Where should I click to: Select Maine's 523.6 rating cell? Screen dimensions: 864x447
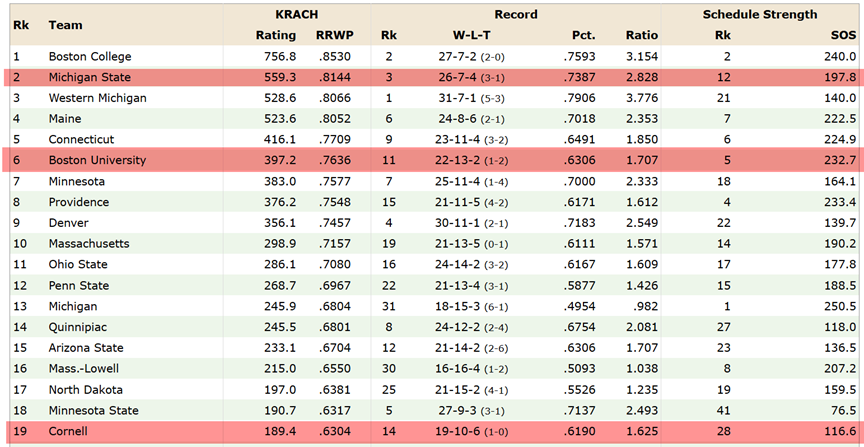[x=282, y=119]
